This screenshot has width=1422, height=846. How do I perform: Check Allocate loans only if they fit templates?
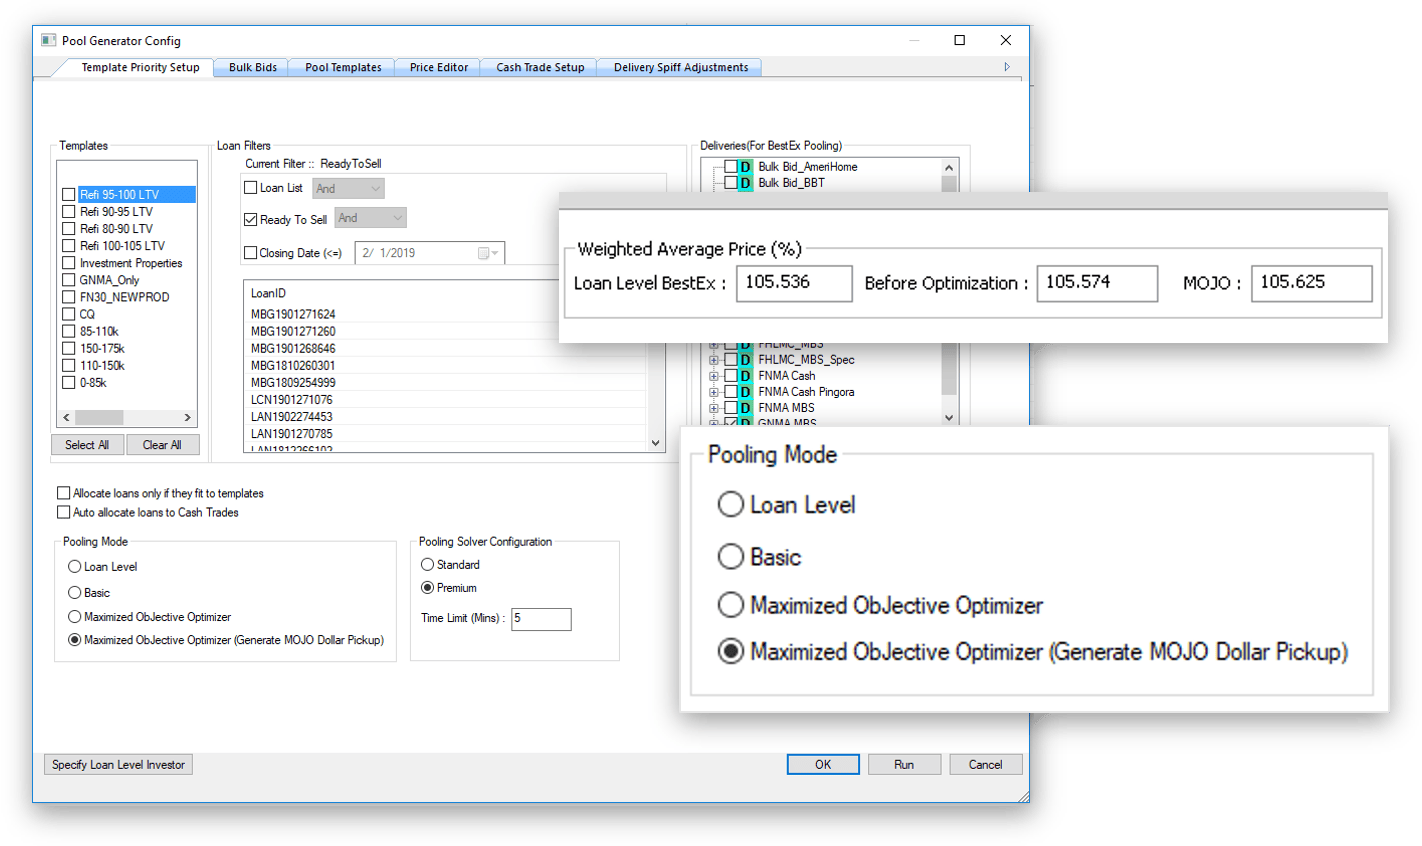coord(64,493)
